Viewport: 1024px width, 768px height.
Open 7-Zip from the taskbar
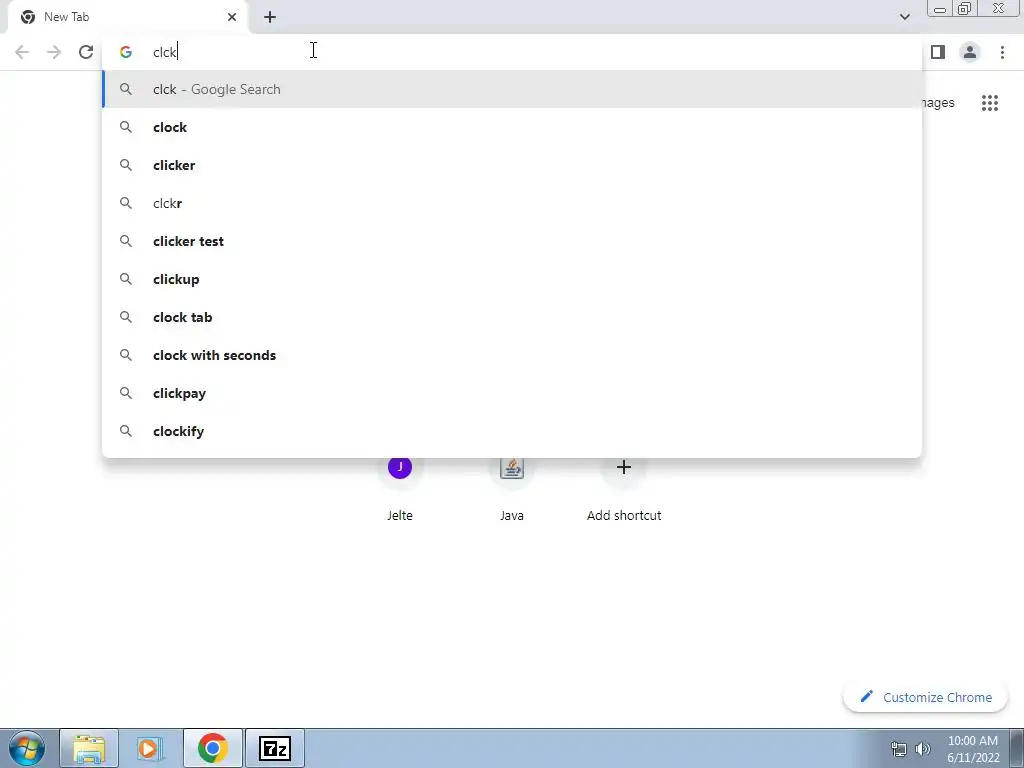274,748
